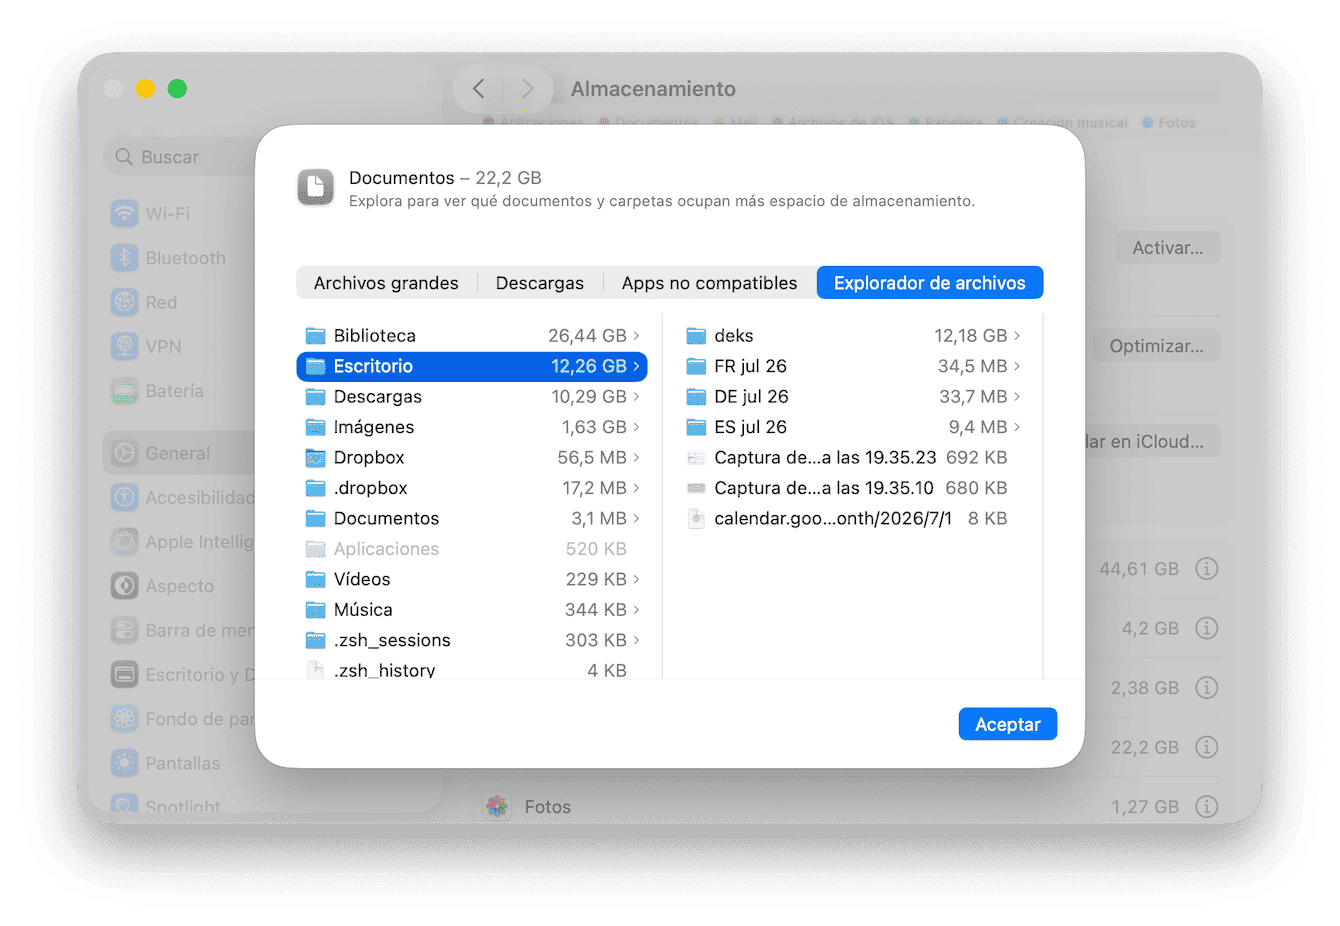Expand FR jul 26 chevron

(x=1017, y=366)
